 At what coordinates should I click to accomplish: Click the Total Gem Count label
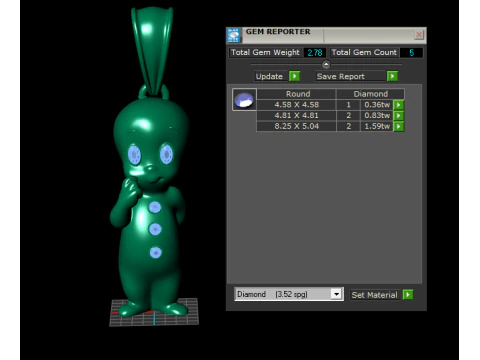pos(364,52)
